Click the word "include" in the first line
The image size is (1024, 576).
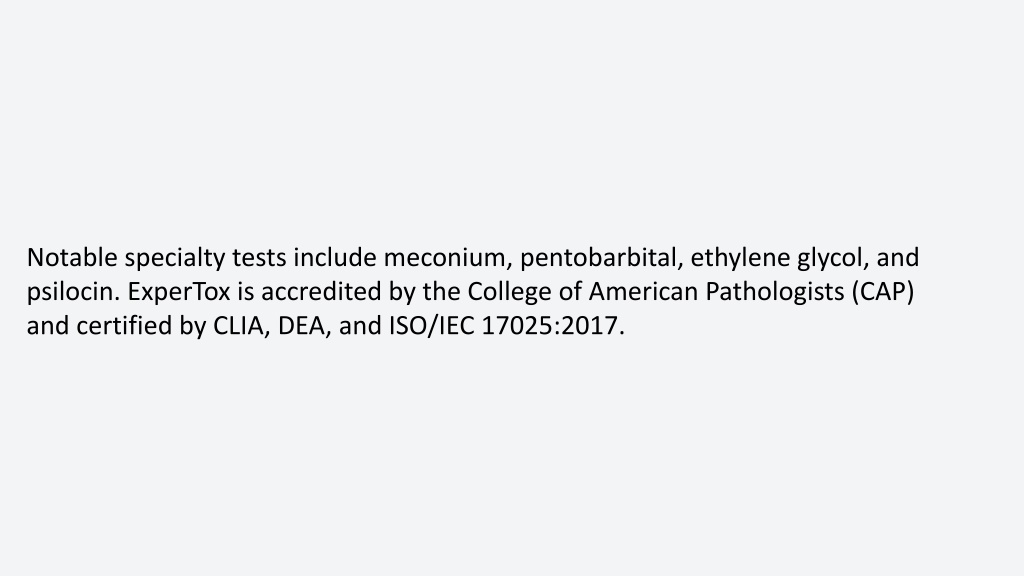point(335,257)
